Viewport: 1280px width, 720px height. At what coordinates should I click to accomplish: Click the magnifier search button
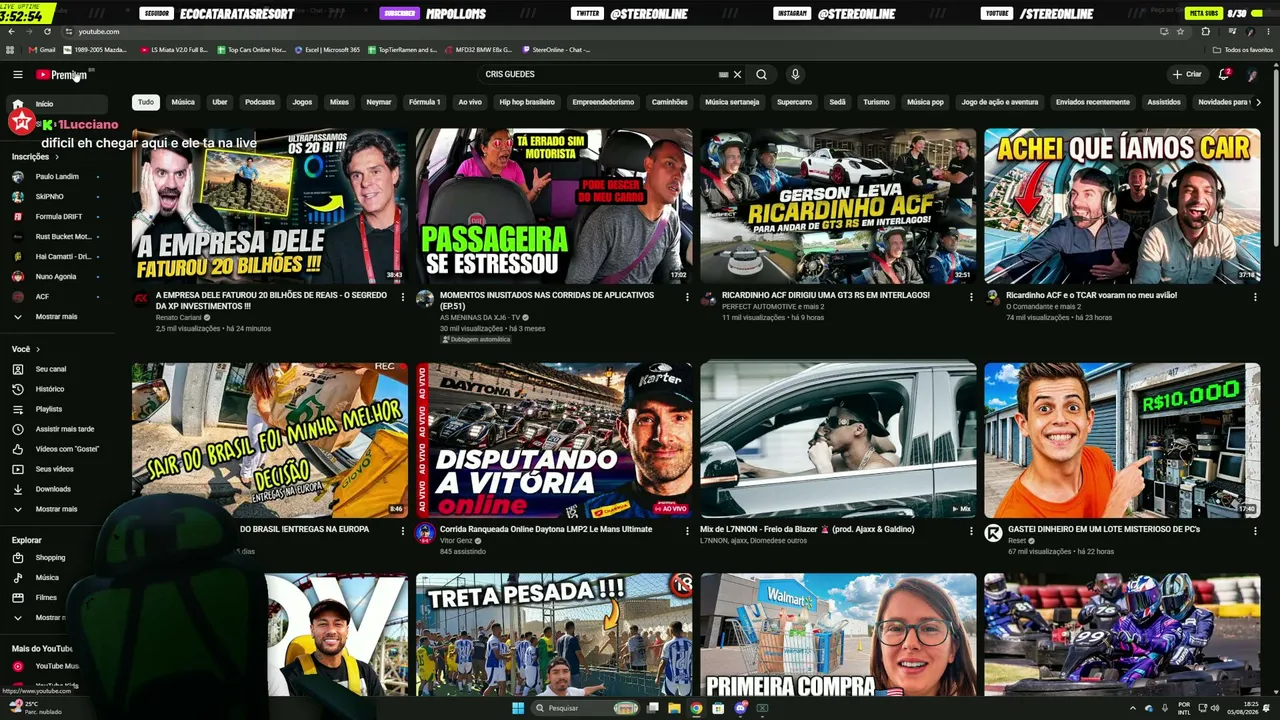(x=761, y=75)
